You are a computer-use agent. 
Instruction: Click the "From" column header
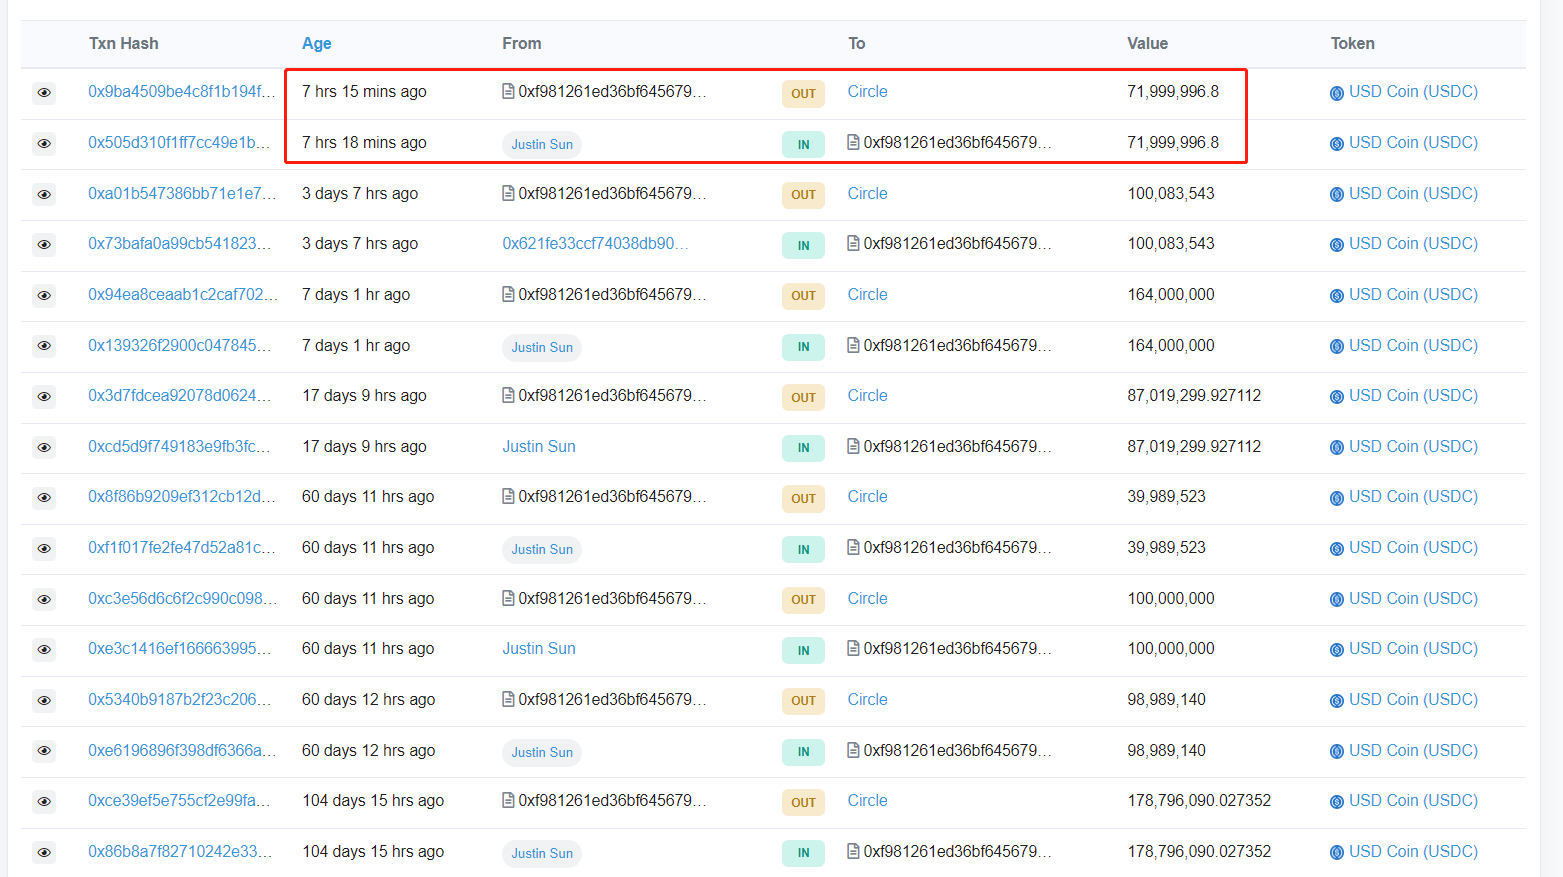522,43
